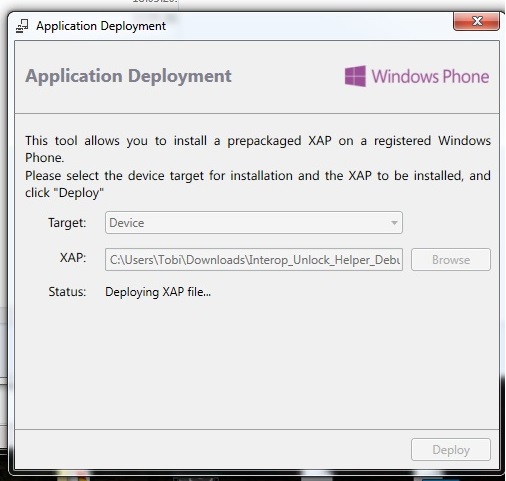The height and width of the screenshot is (481, 506).
Task: Close the Application Deployment window
Action: coord(476,21)
